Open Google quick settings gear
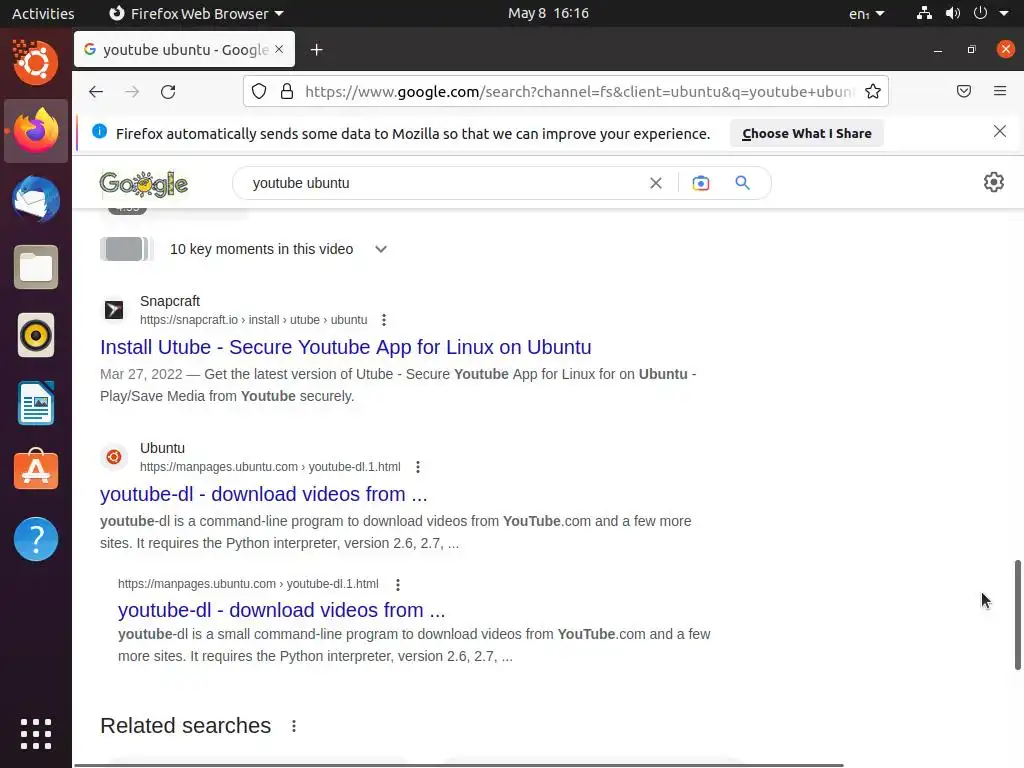 (x=993, y=182)
